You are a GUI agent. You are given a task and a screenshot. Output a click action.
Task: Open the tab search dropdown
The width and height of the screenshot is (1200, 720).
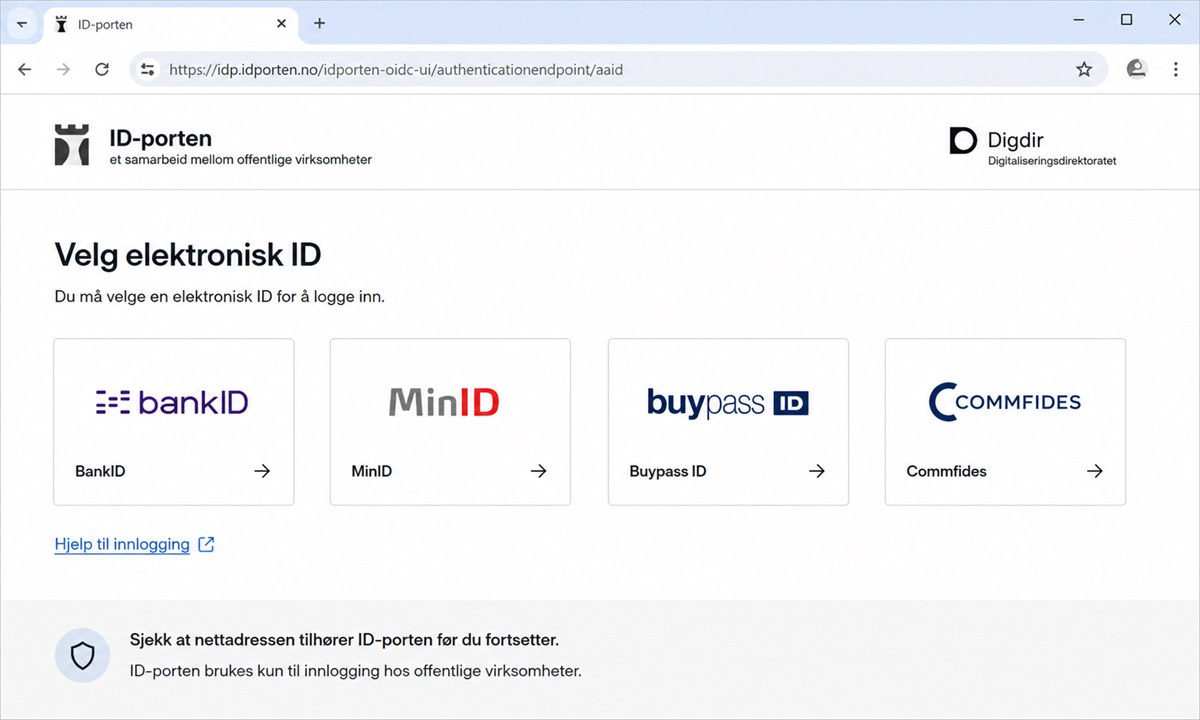[x=22, y=23]
